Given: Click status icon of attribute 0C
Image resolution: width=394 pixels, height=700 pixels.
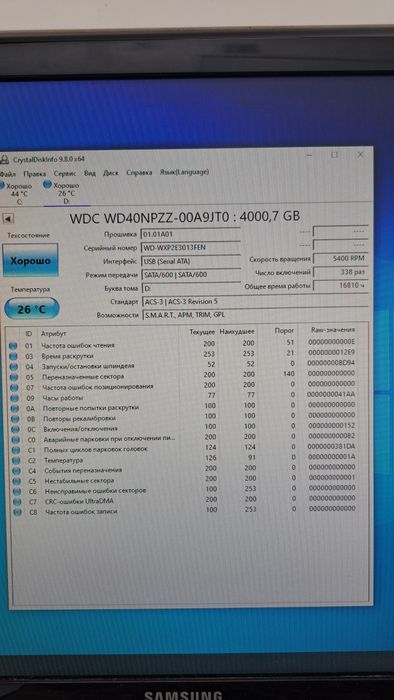Looking at the screenshot, I should [x=15, y=429].
